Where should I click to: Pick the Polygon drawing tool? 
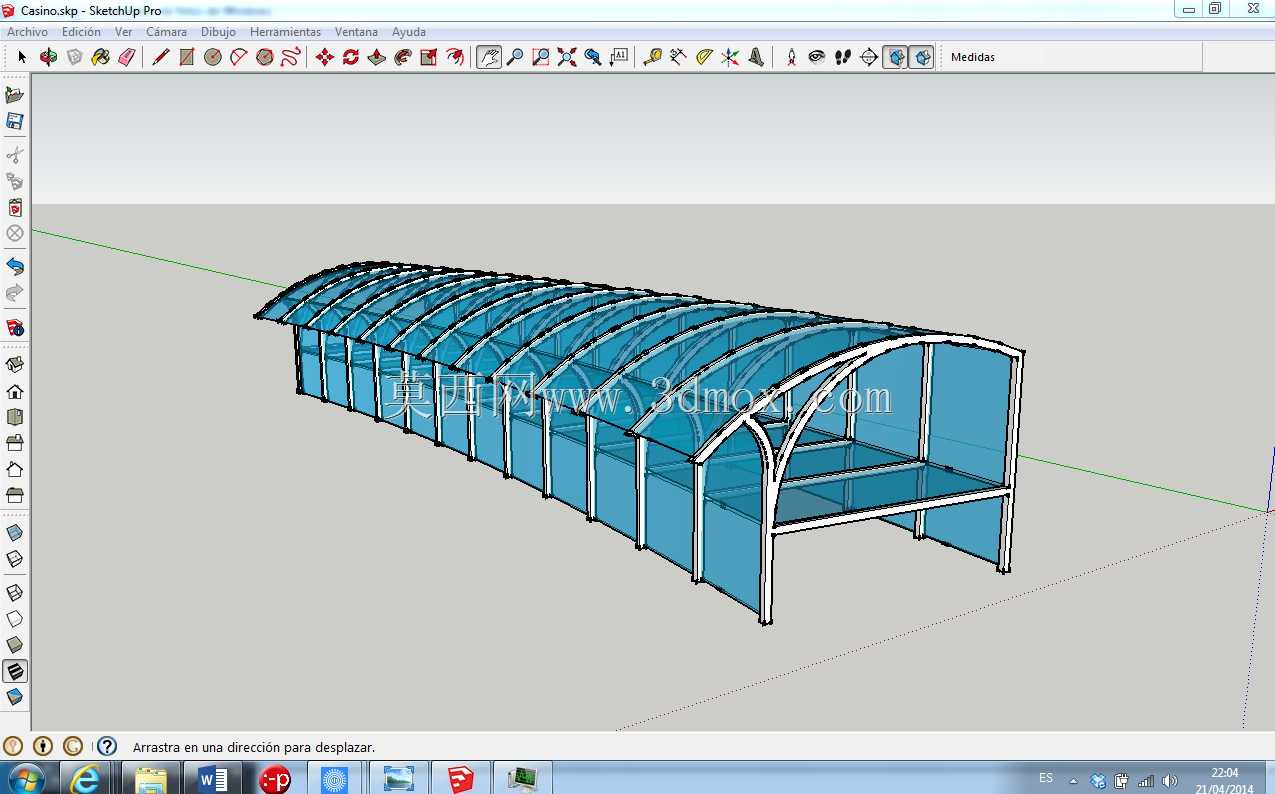tap(265, 57)
